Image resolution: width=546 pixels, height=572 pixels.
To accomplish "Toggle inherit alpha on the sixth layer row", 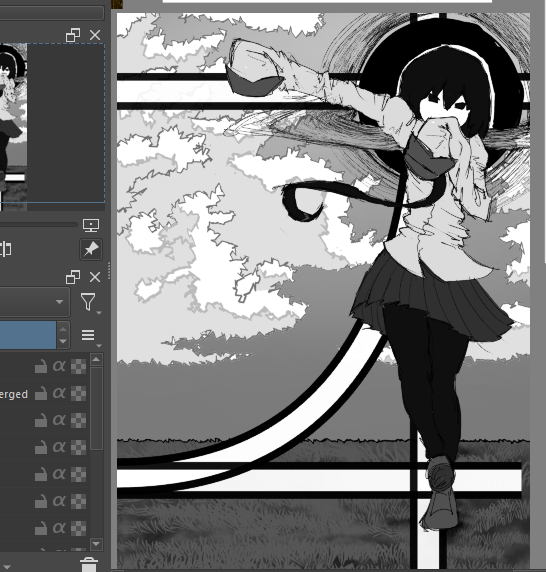I will [59, 501].
